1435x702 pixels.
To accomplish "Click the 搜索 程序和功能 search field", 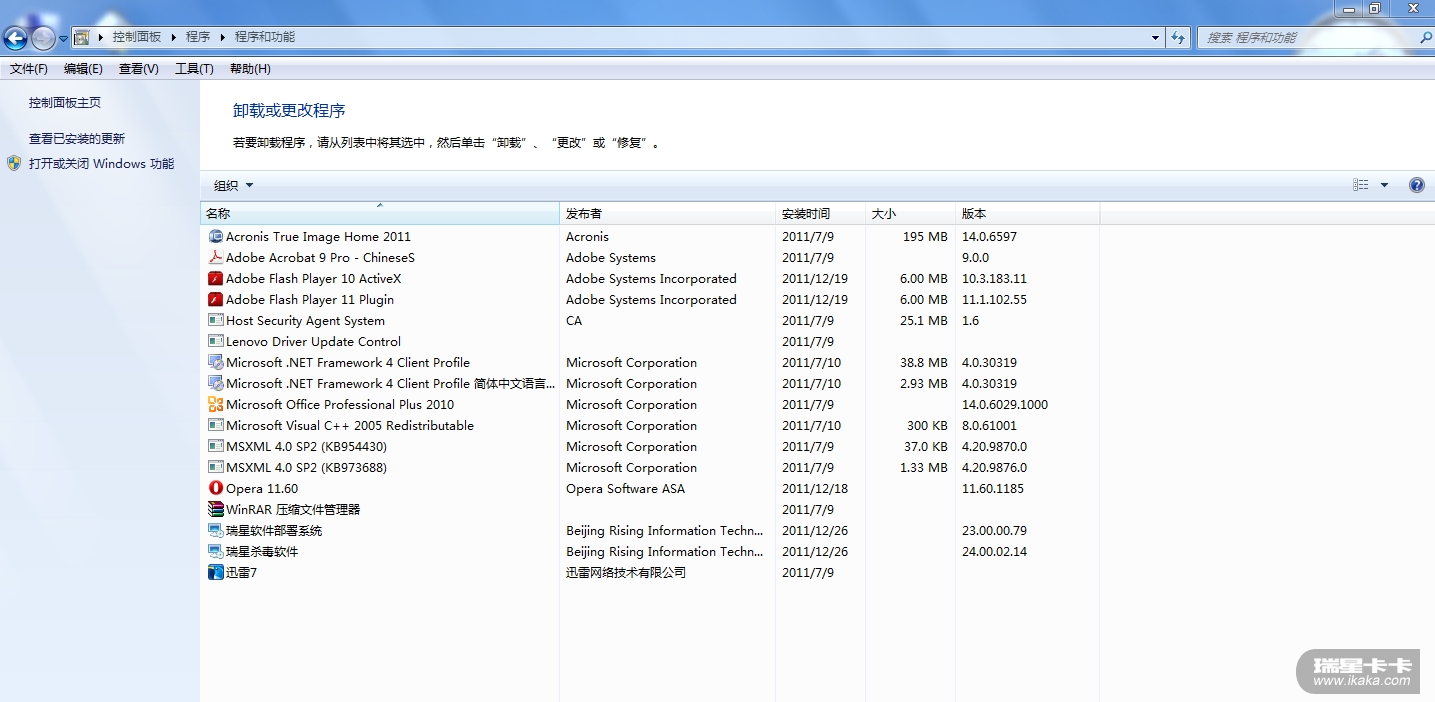I will [1307, 37].
